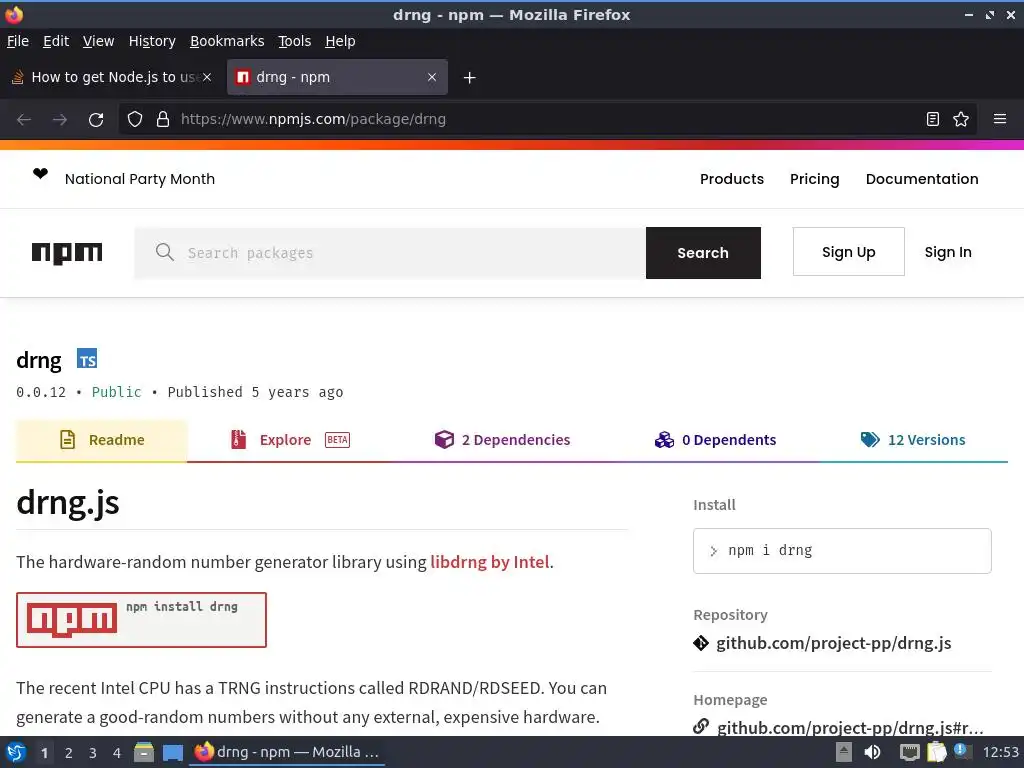Viewport: 1024px width, 768px height.
Task: Switch to the How to get Node.js tab
Action: pos(112,77)
